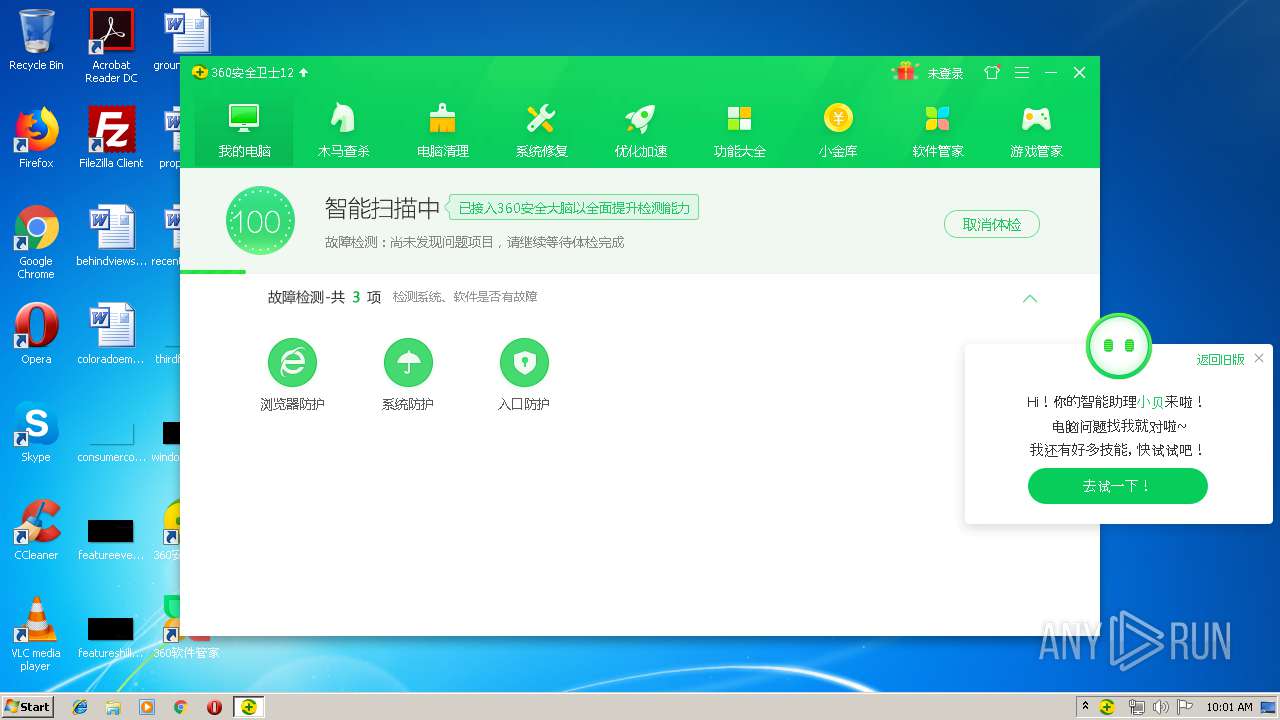Open the behindviews Word document icon
The width and height of the screenshot is (1280, 720).
pos(111,236)
